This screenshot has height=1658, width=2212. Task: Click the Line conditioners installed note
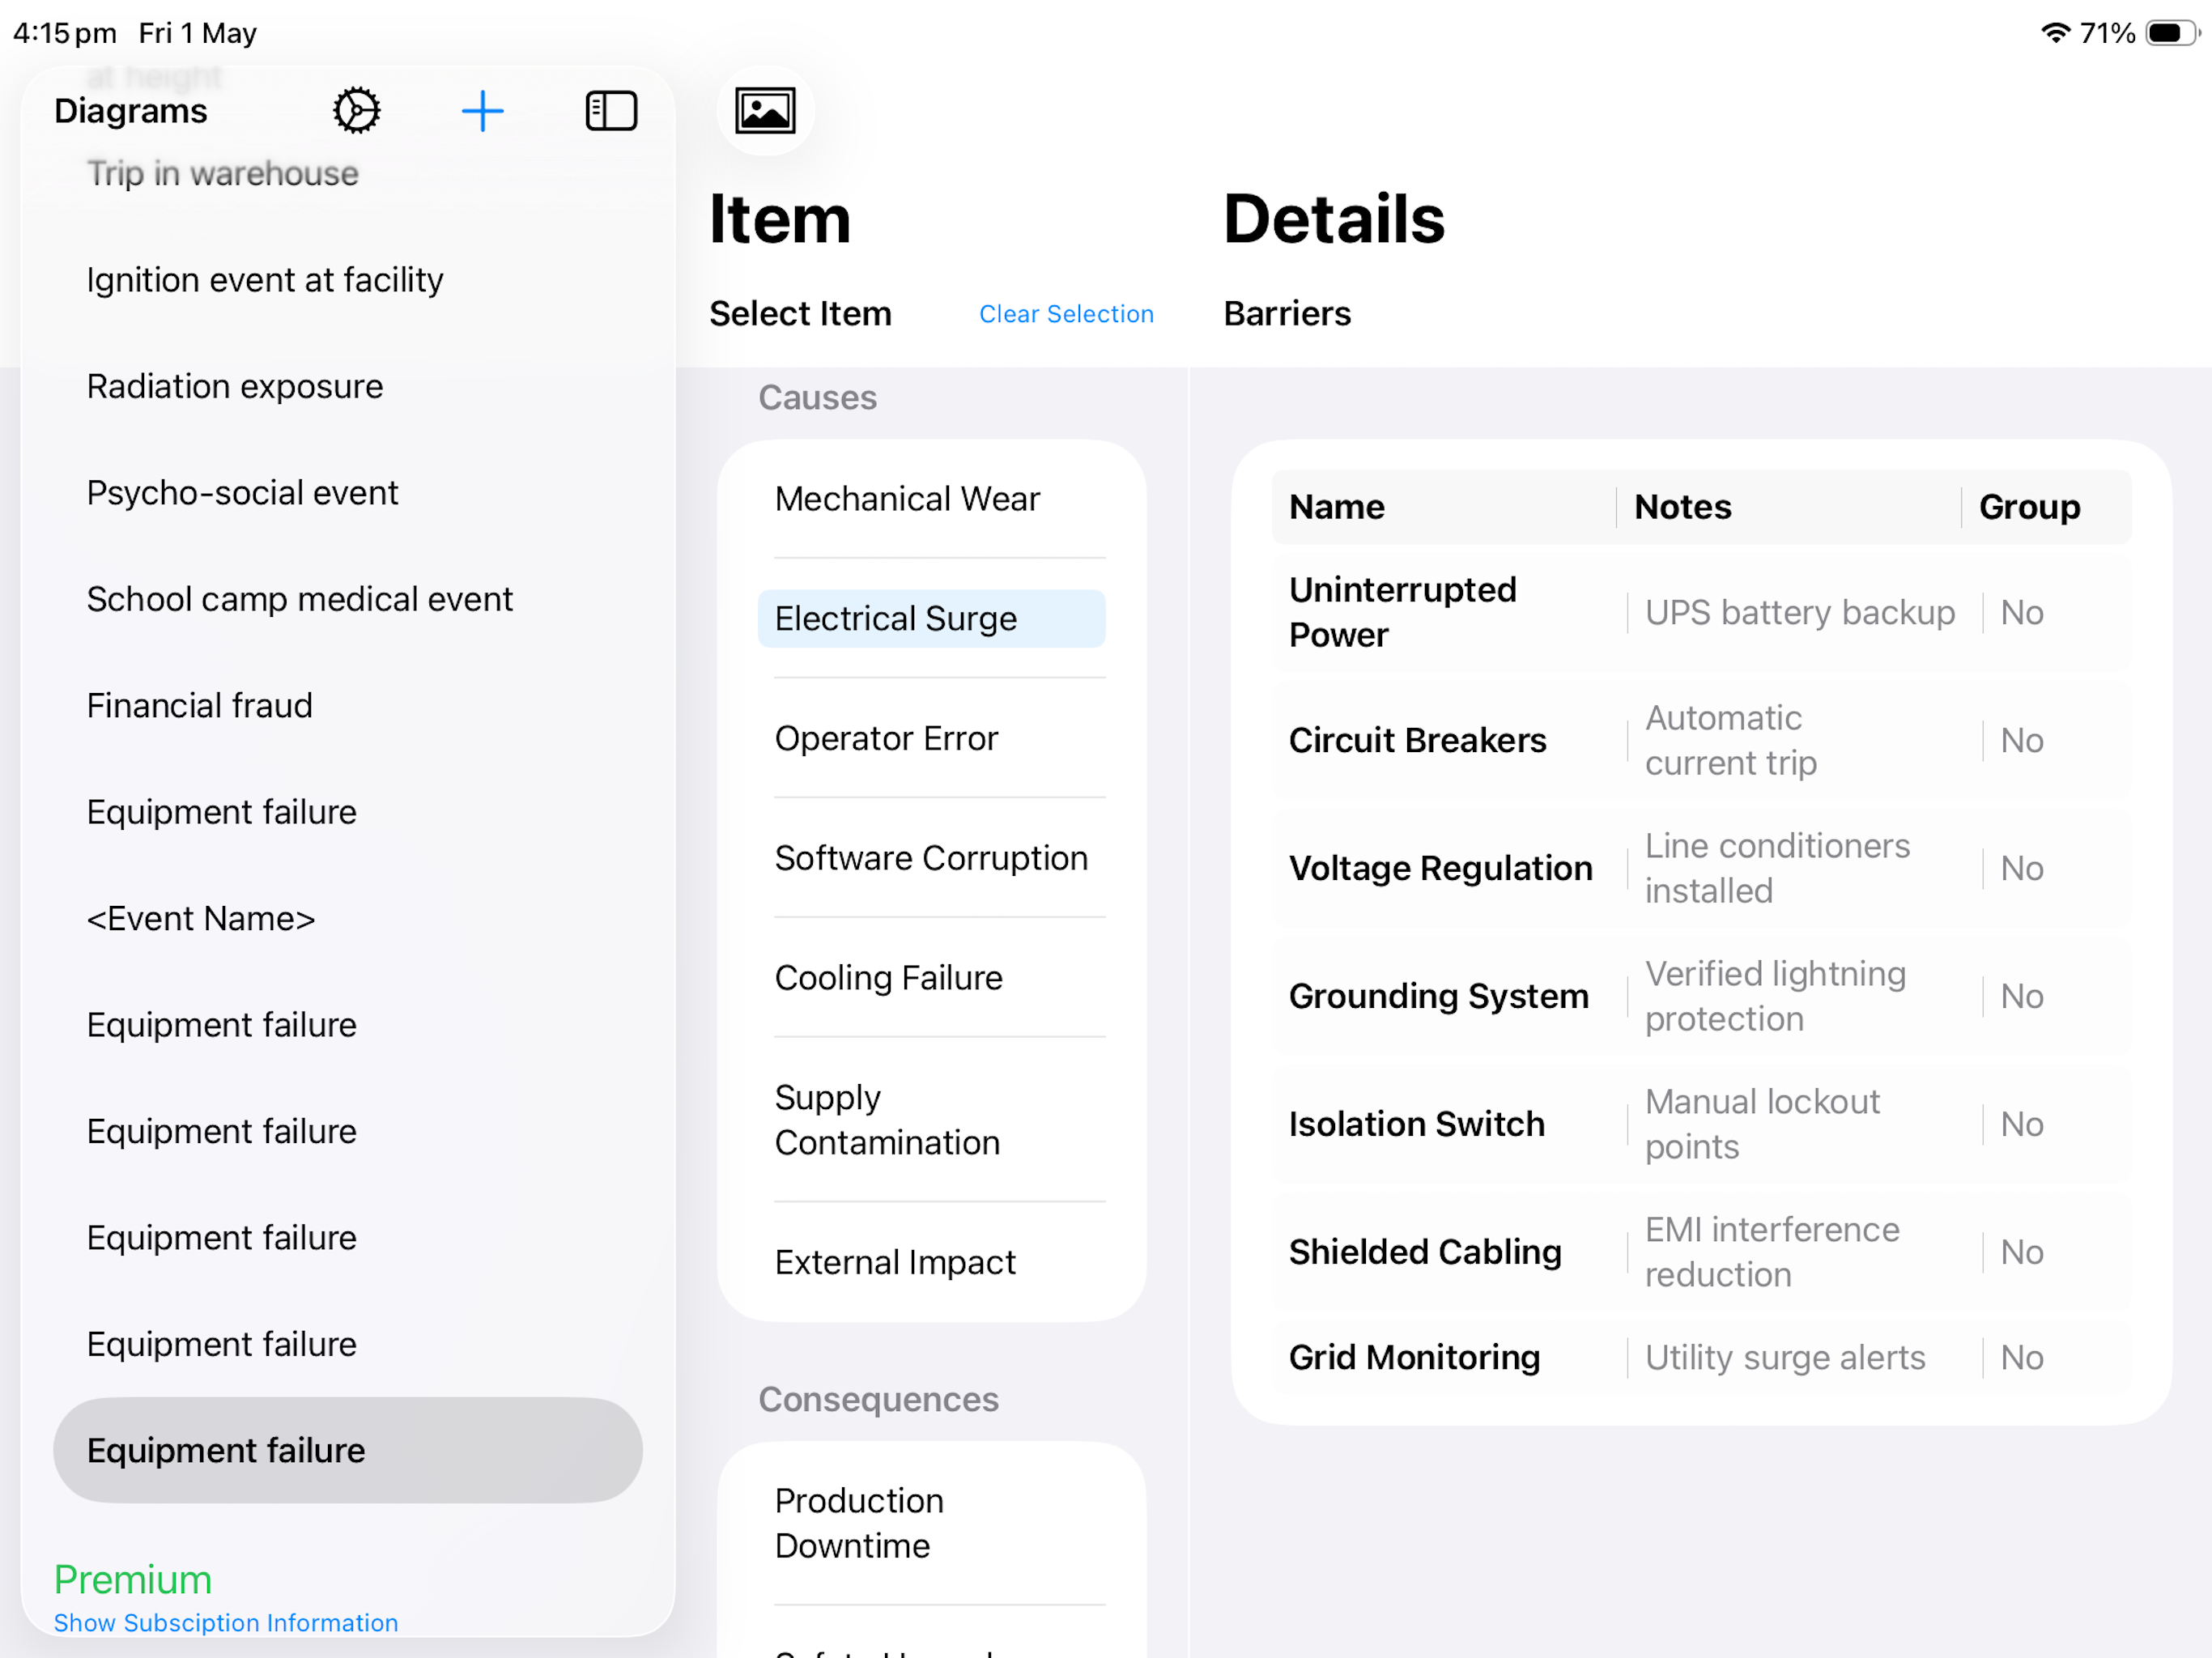pos(1777,868)
